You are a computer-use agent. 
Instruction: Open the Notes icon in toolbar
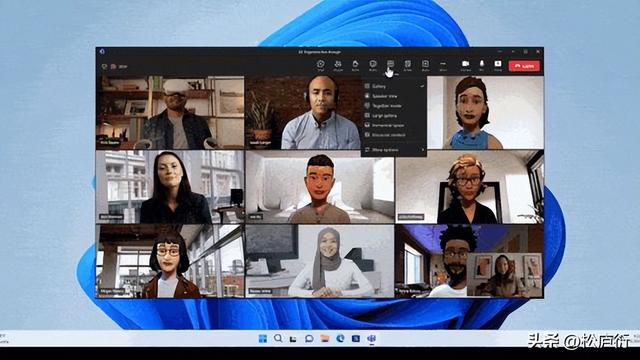[408, 64]
